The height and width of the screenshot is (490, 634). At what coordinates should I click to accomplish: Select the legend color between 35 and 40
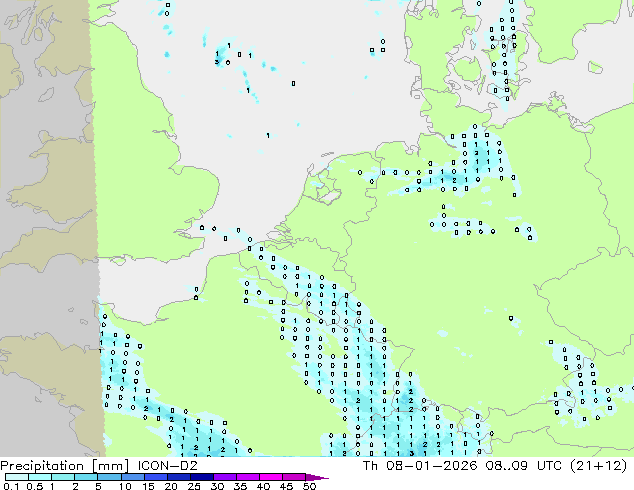point(248,477)
